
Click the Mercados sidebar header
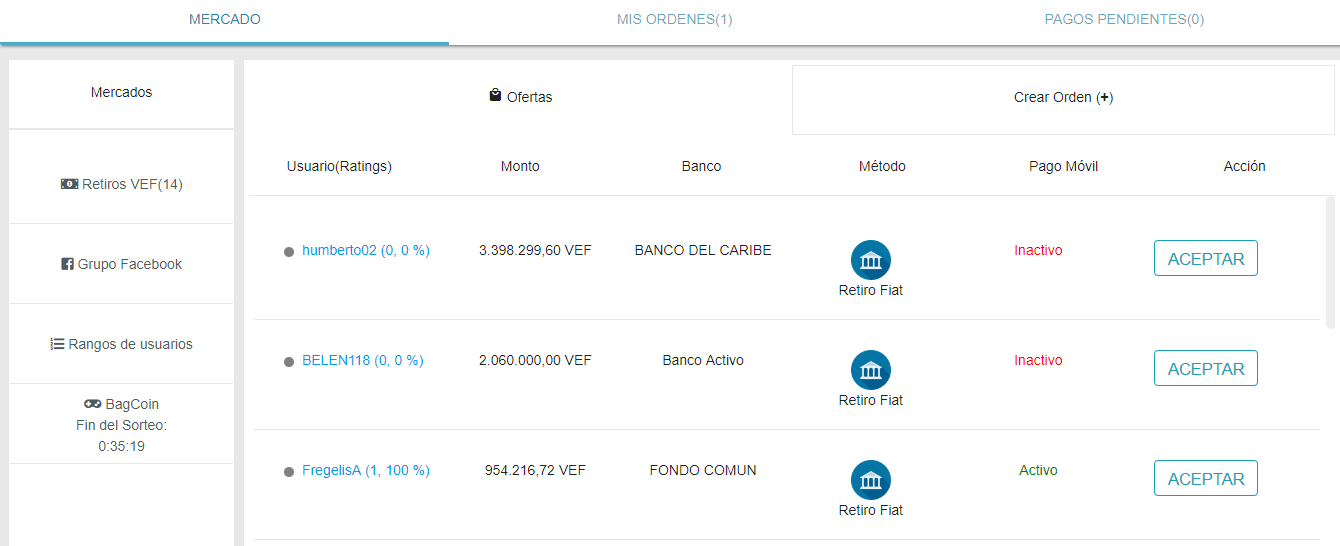[122, 92]
